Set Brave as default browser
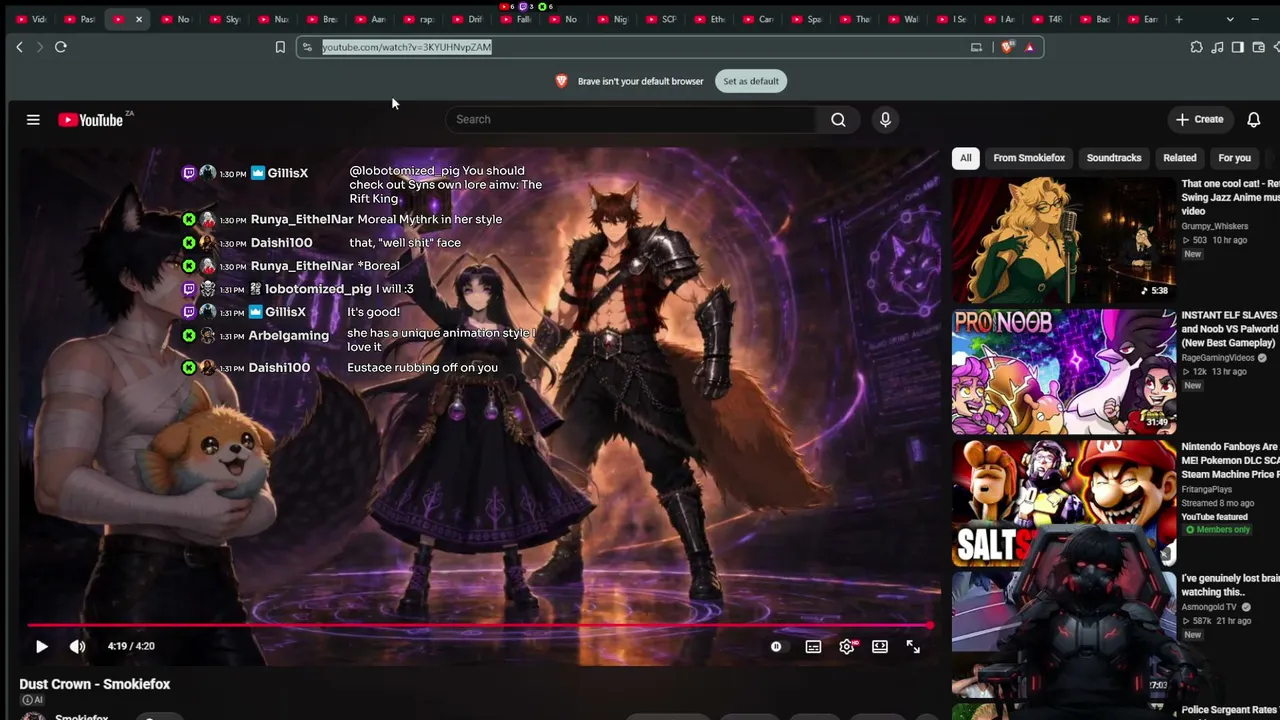 pyautogui.click(x=751, y=81)
